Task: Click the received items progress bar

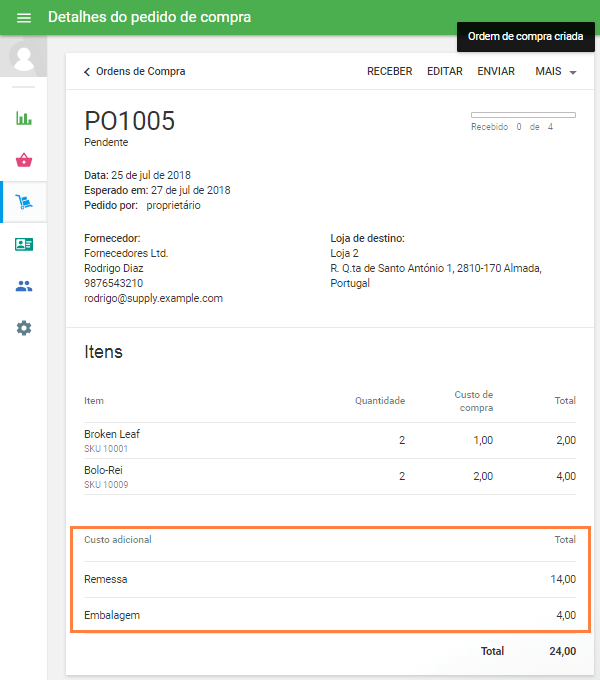Action: (x=523, y=115)
